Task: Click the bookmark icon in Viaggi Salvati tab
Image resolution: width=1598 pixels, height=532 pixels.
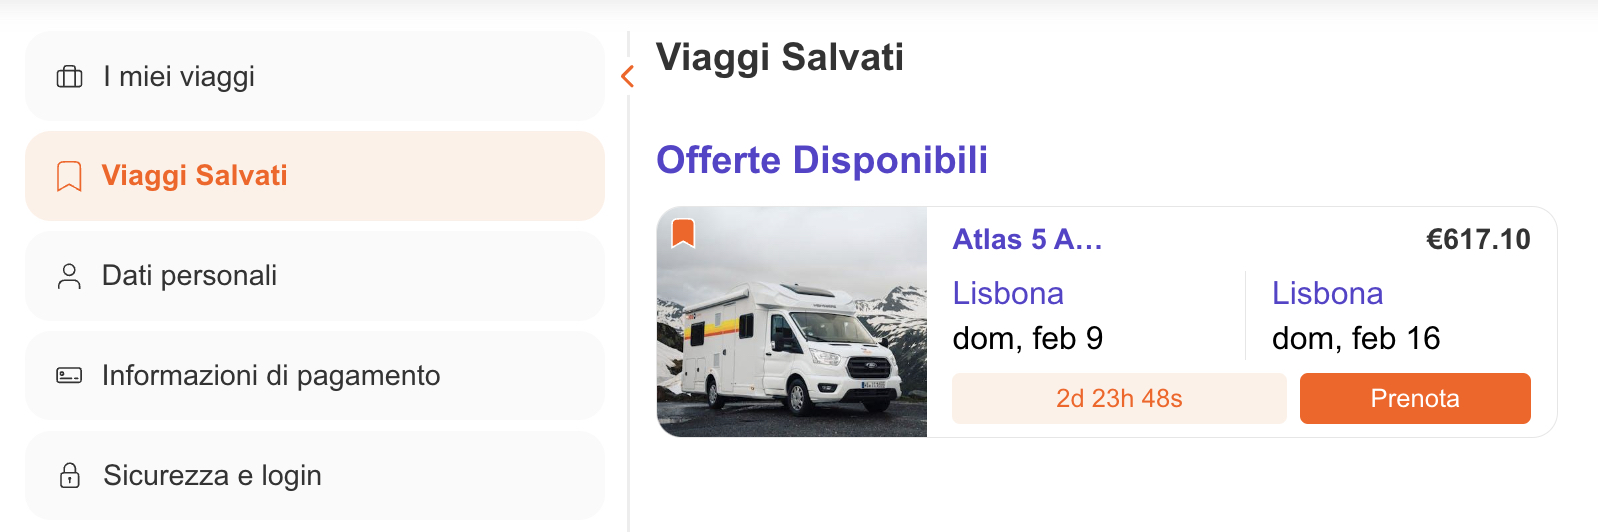Action: click(x=69, y=176)
